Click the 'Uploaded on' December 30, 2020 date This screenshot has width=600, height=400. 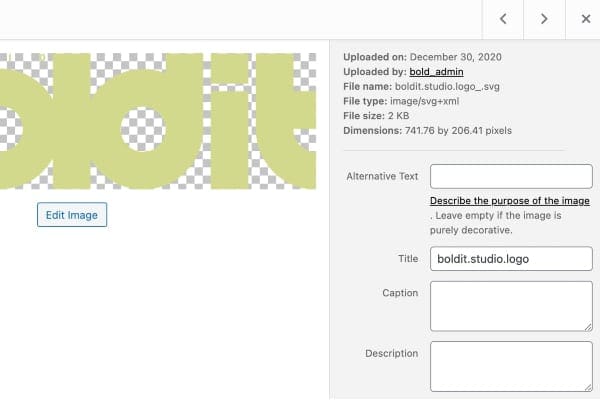[454, 56]
